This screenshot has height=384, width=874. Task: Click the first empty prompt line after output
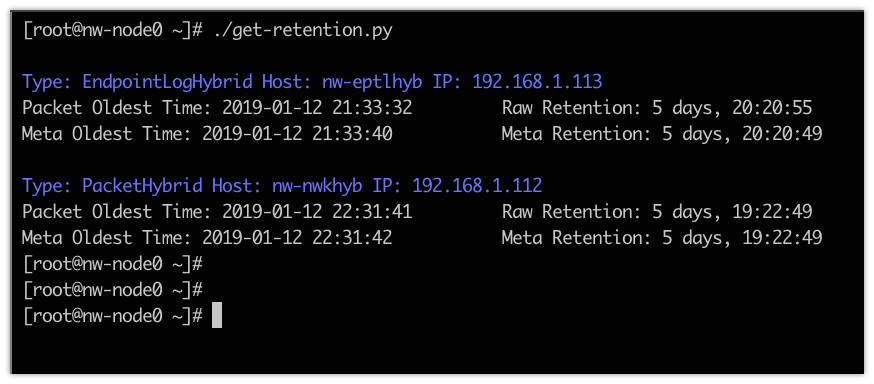click(x=113, y=264)
